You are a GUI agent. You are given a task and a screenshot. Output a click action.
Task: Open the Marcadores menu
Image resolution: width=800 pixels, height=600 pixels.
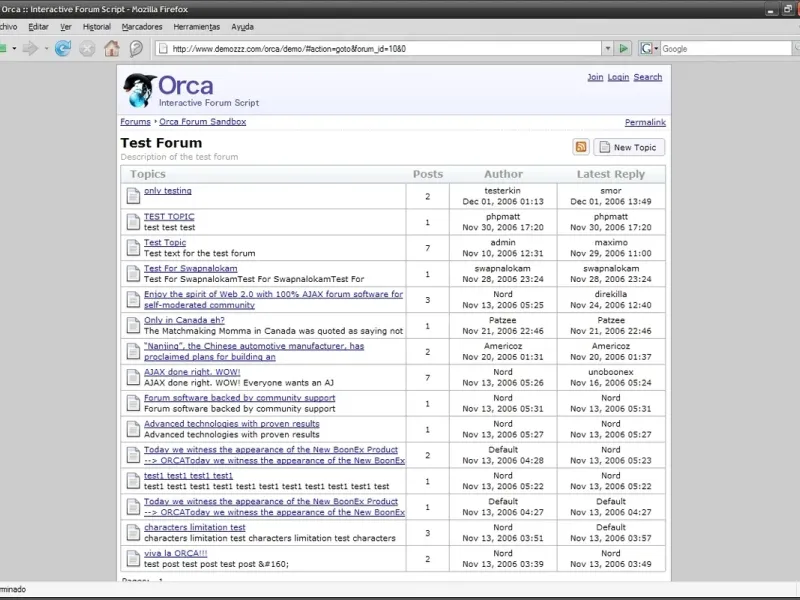click(x=142, y=27)
